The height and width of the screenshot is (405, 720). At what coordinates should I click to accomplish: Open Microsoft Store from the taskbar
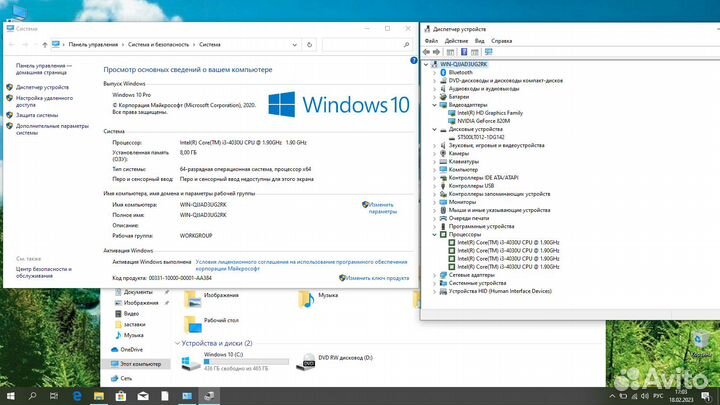(x=121, y=396)
